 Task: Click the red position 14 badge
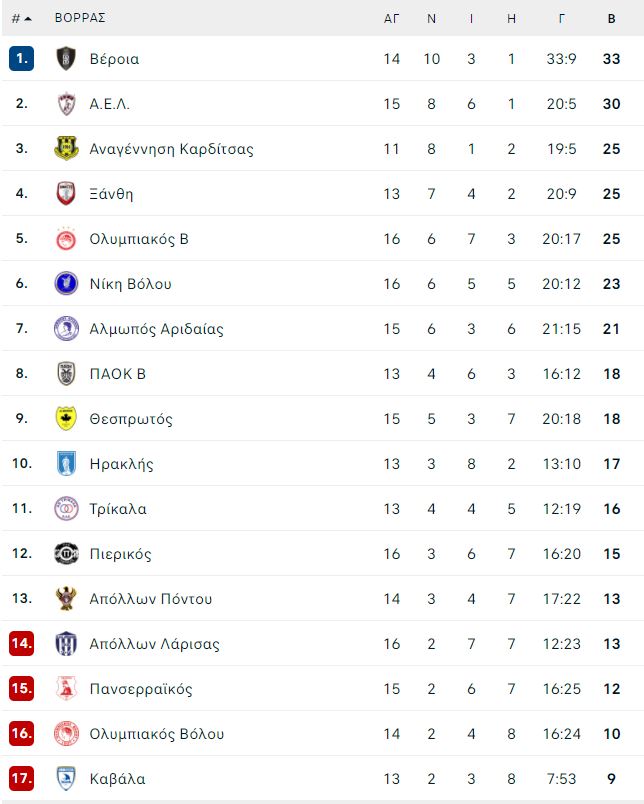click(22, 644)
